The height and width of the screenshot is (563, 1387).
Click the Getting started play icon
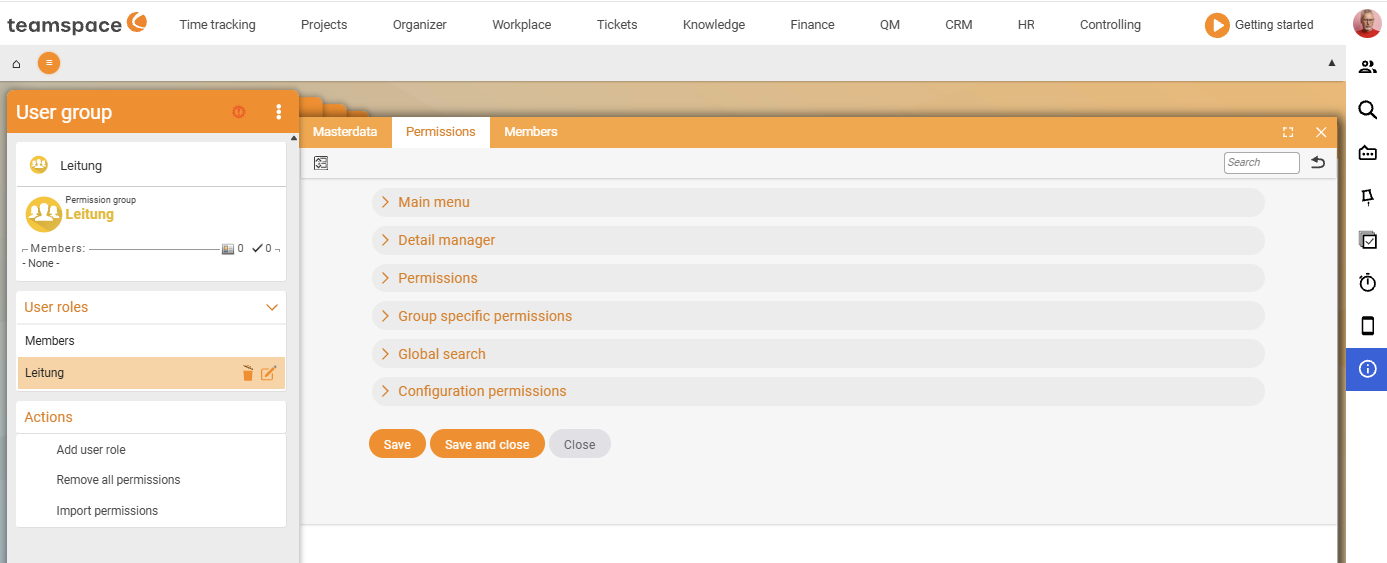[x=1216, y=25]
